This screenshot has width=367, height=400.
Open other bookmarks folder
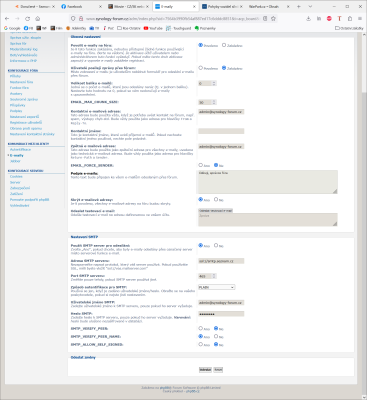coord(350,28)
